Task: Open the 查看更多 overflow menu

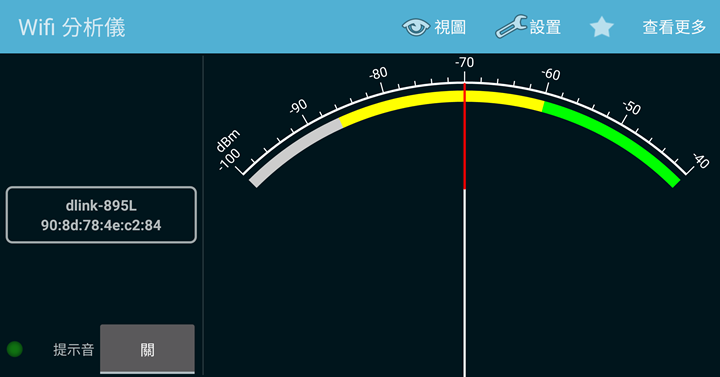Action: [674, 27]
